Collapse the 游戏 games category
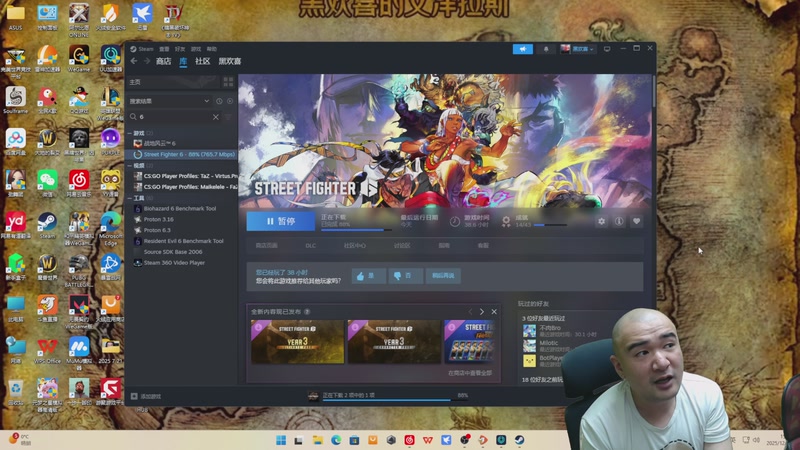This screenshot has height=450, width=800. [x=137, y=133]
